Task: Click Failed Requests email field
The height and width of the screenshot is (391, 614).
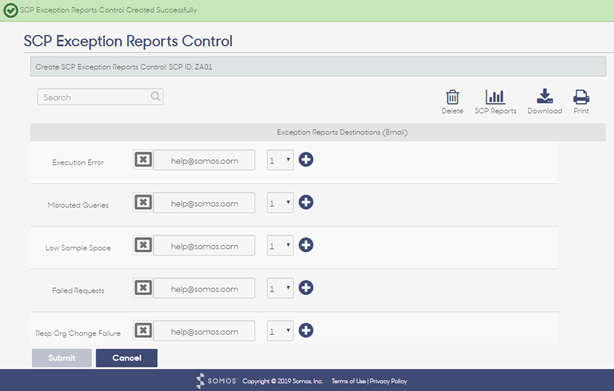Action: (x=204, y=288)
